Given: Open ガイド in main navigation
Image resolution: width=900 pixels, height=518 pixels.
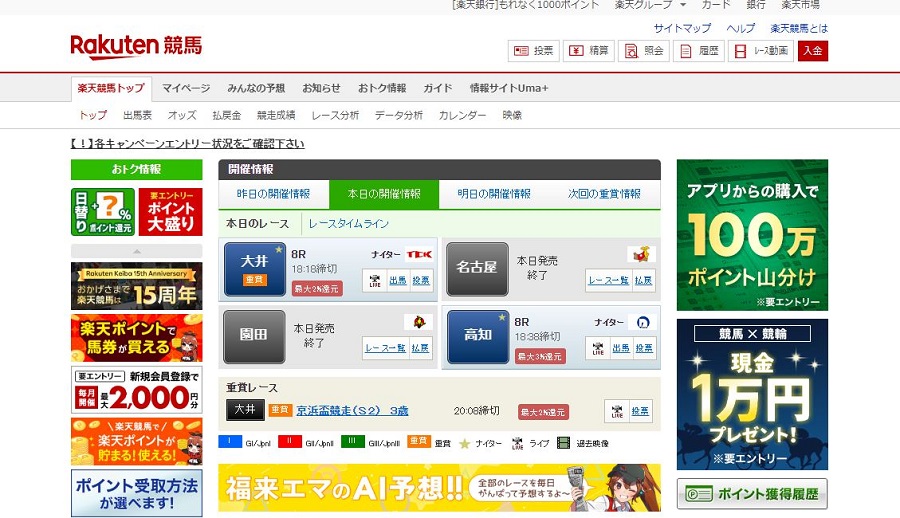Looking at the screenshot, I should pyautogui.click(x=438, y=88).
